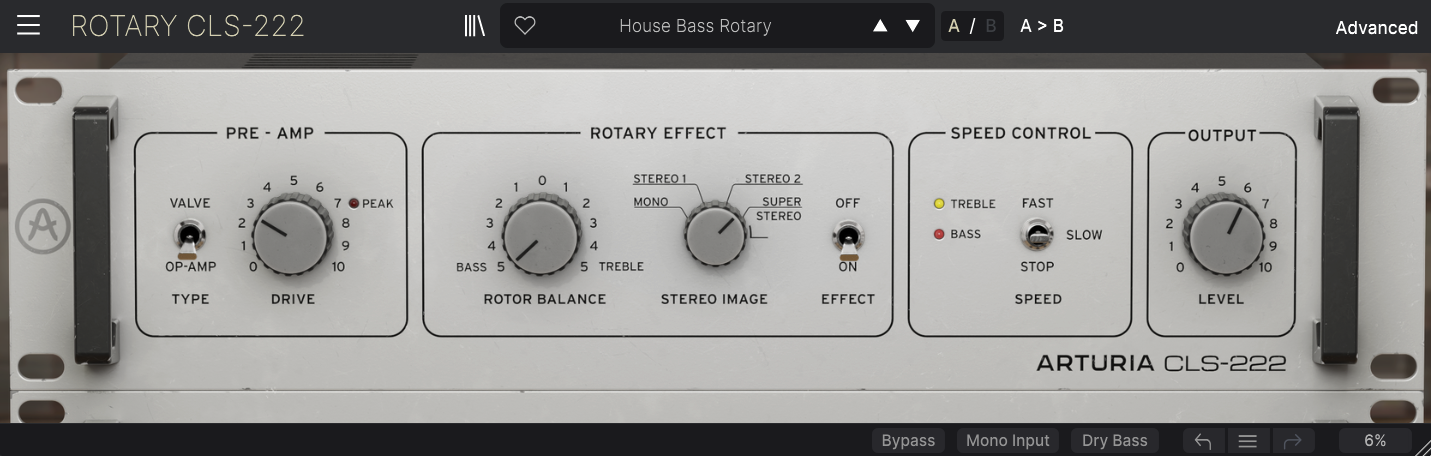Click the OP-AMP label

pos(191,267)
